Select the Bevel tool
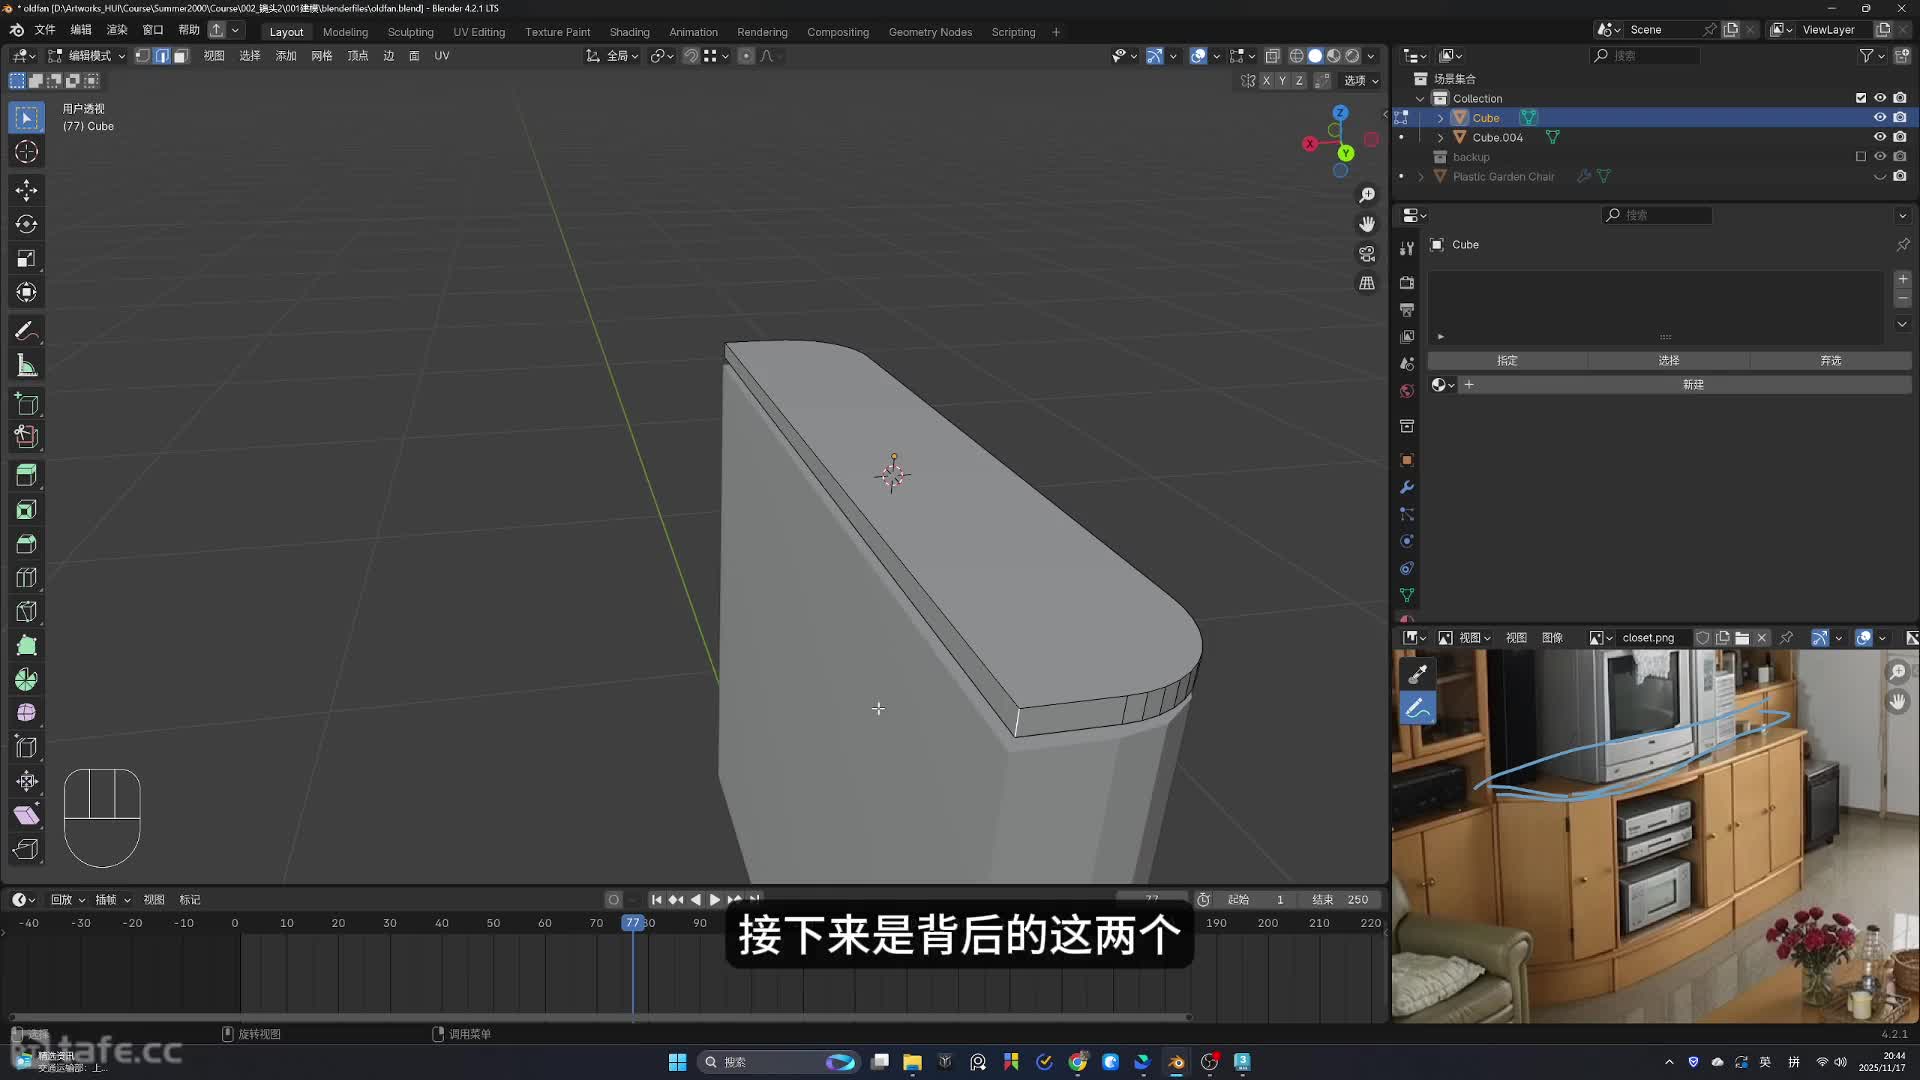The image size is (1920, 1080). click(27, 544)
